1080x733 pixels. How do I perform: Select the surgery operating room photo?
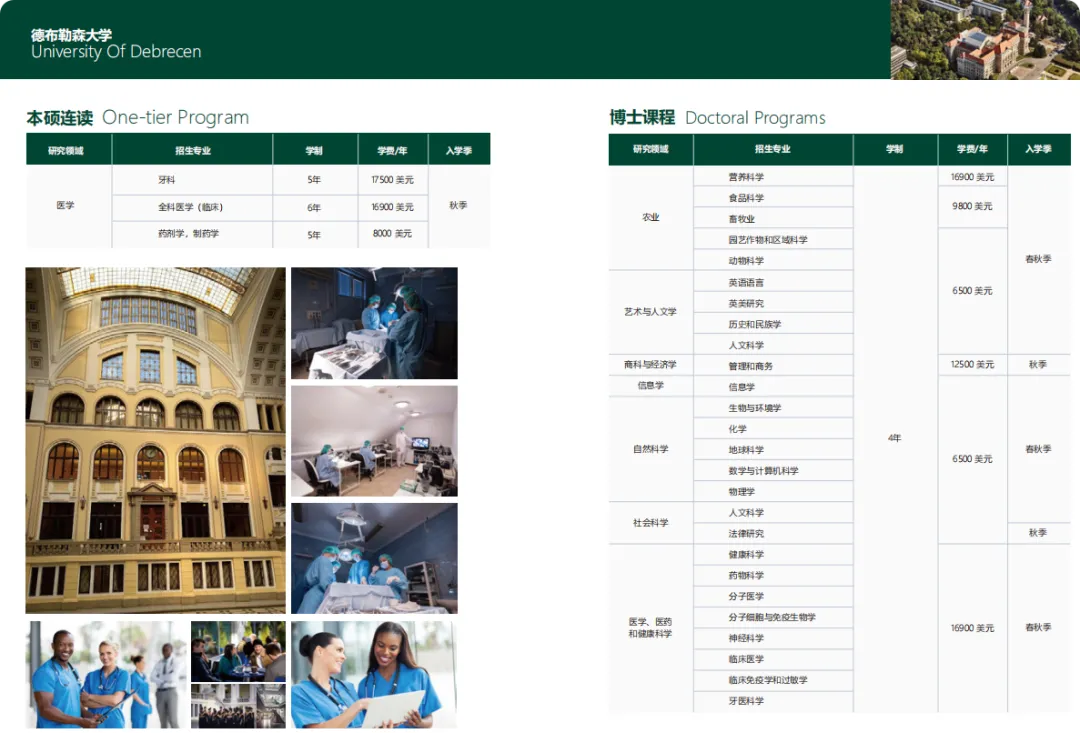pyautogui.click(x=373, y=322)
